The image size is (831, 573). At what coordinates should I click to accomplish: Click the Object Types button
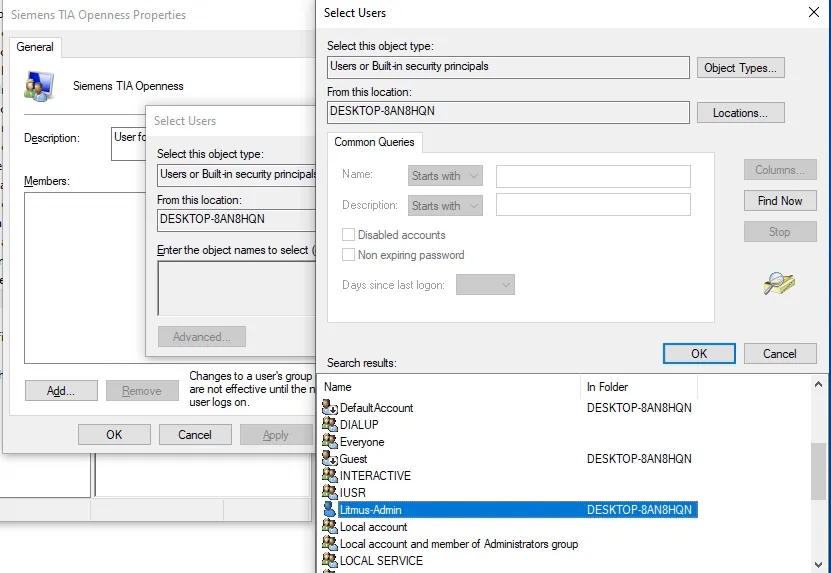(740, 68)
